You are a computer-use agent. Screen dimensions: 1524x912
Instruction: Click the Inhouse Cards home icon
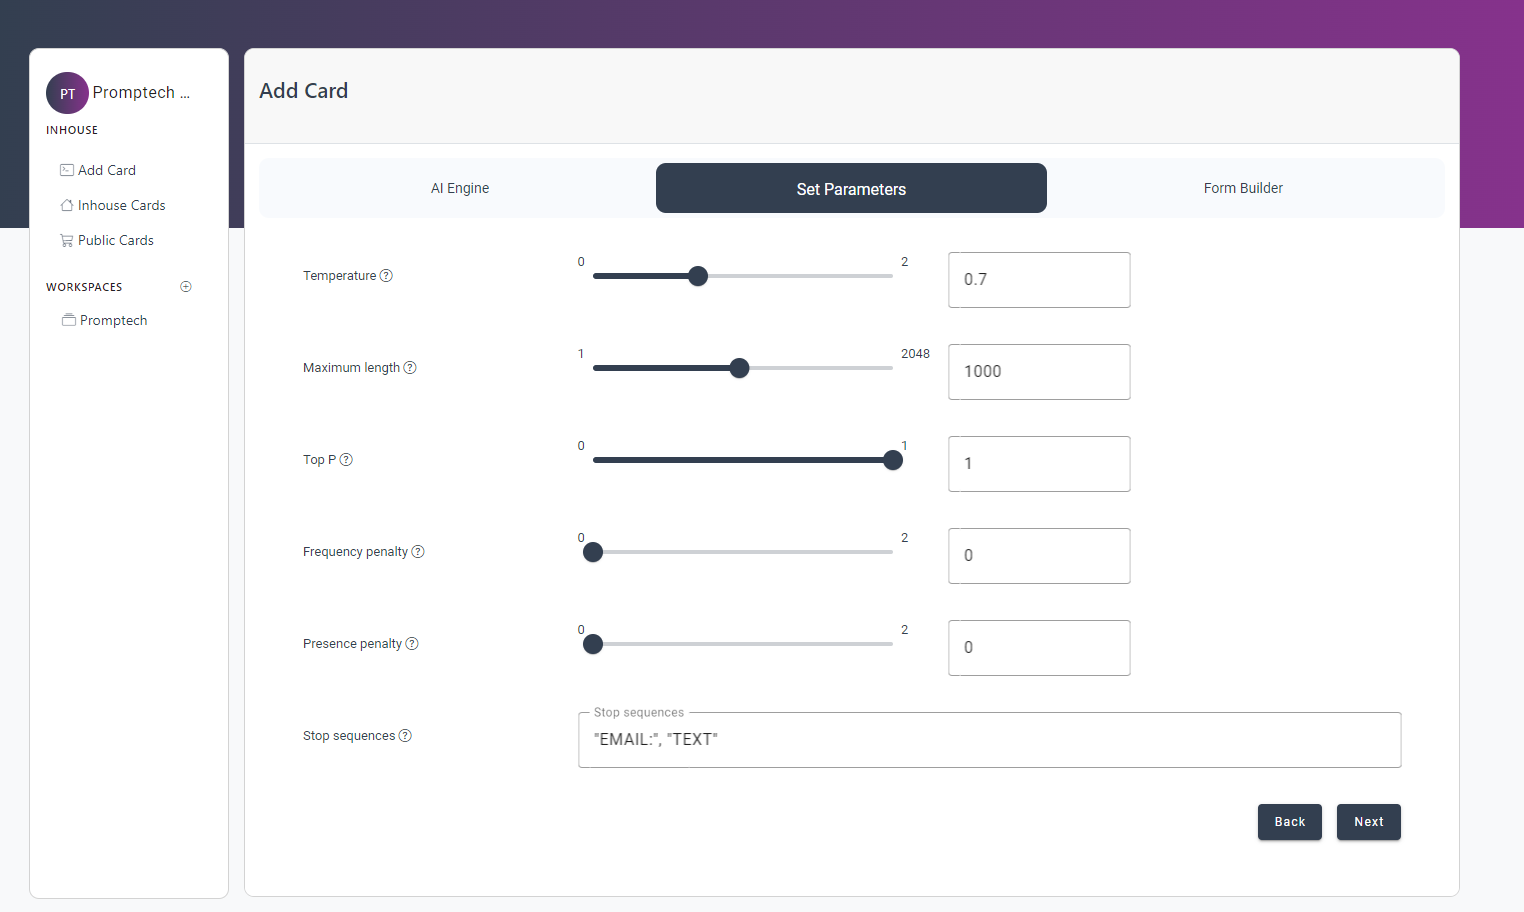click(x=67, y=205)
